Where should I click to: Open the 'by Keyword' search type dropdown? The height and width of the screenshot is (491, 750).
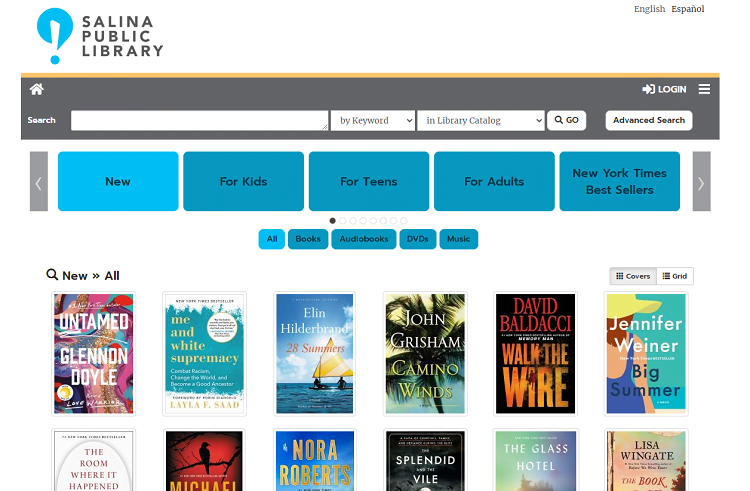pos(373,120)
